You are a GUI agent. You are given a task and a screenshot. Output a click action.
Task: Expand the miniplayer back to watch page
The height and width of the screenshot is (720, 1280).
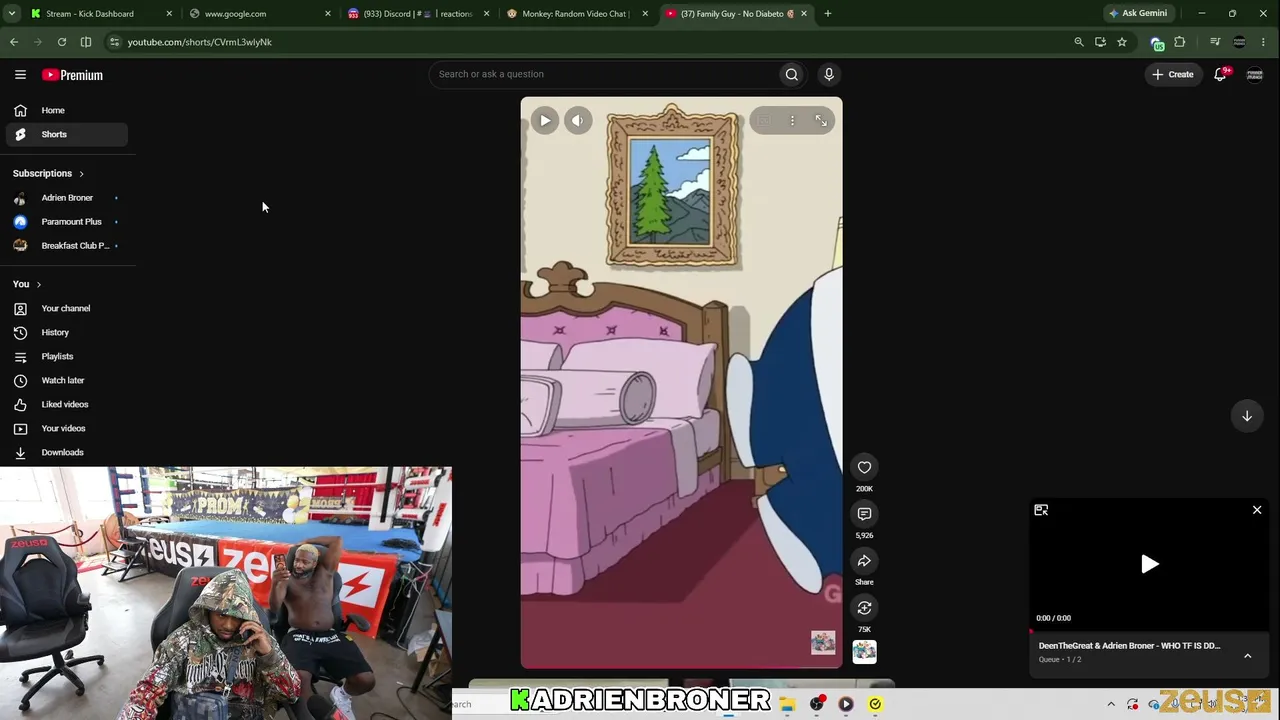click(x=1041, y=510)
